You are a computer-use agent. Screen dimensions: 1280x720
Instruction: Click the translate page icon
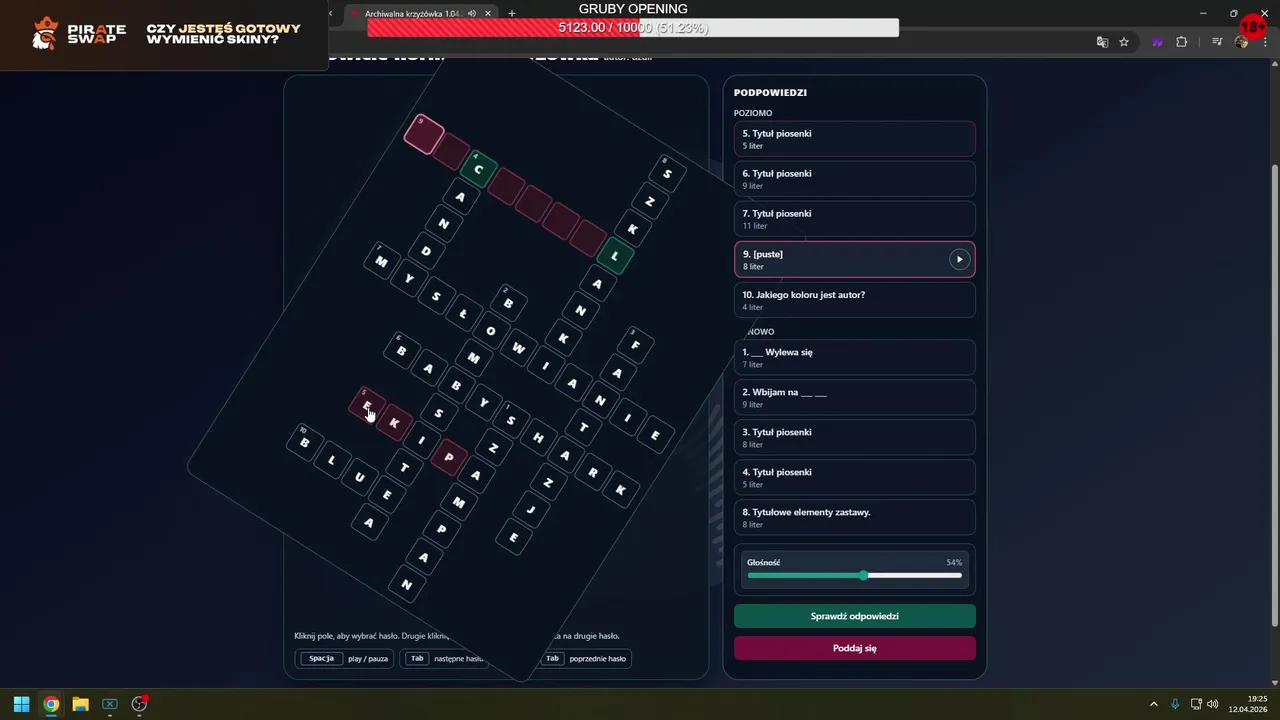1102,42
